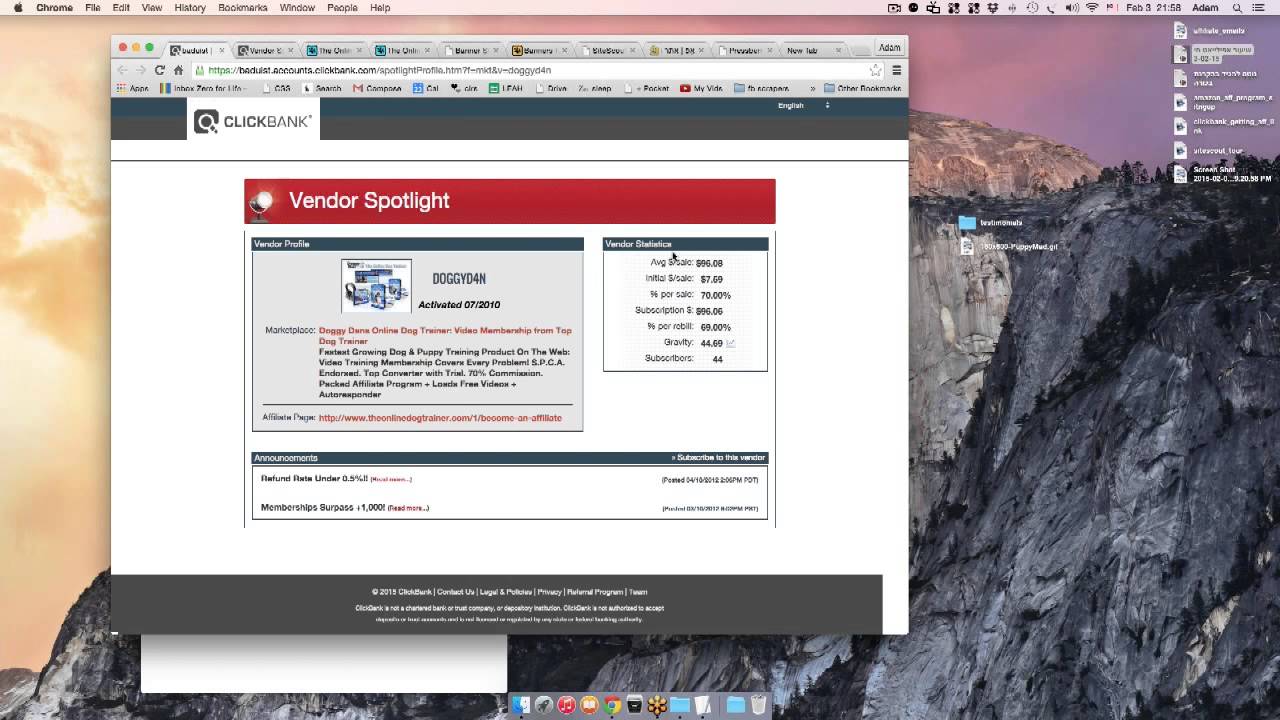Open the Help menu
The width and height of the screenshot is (1280, 720).
[x=380, y=7]
